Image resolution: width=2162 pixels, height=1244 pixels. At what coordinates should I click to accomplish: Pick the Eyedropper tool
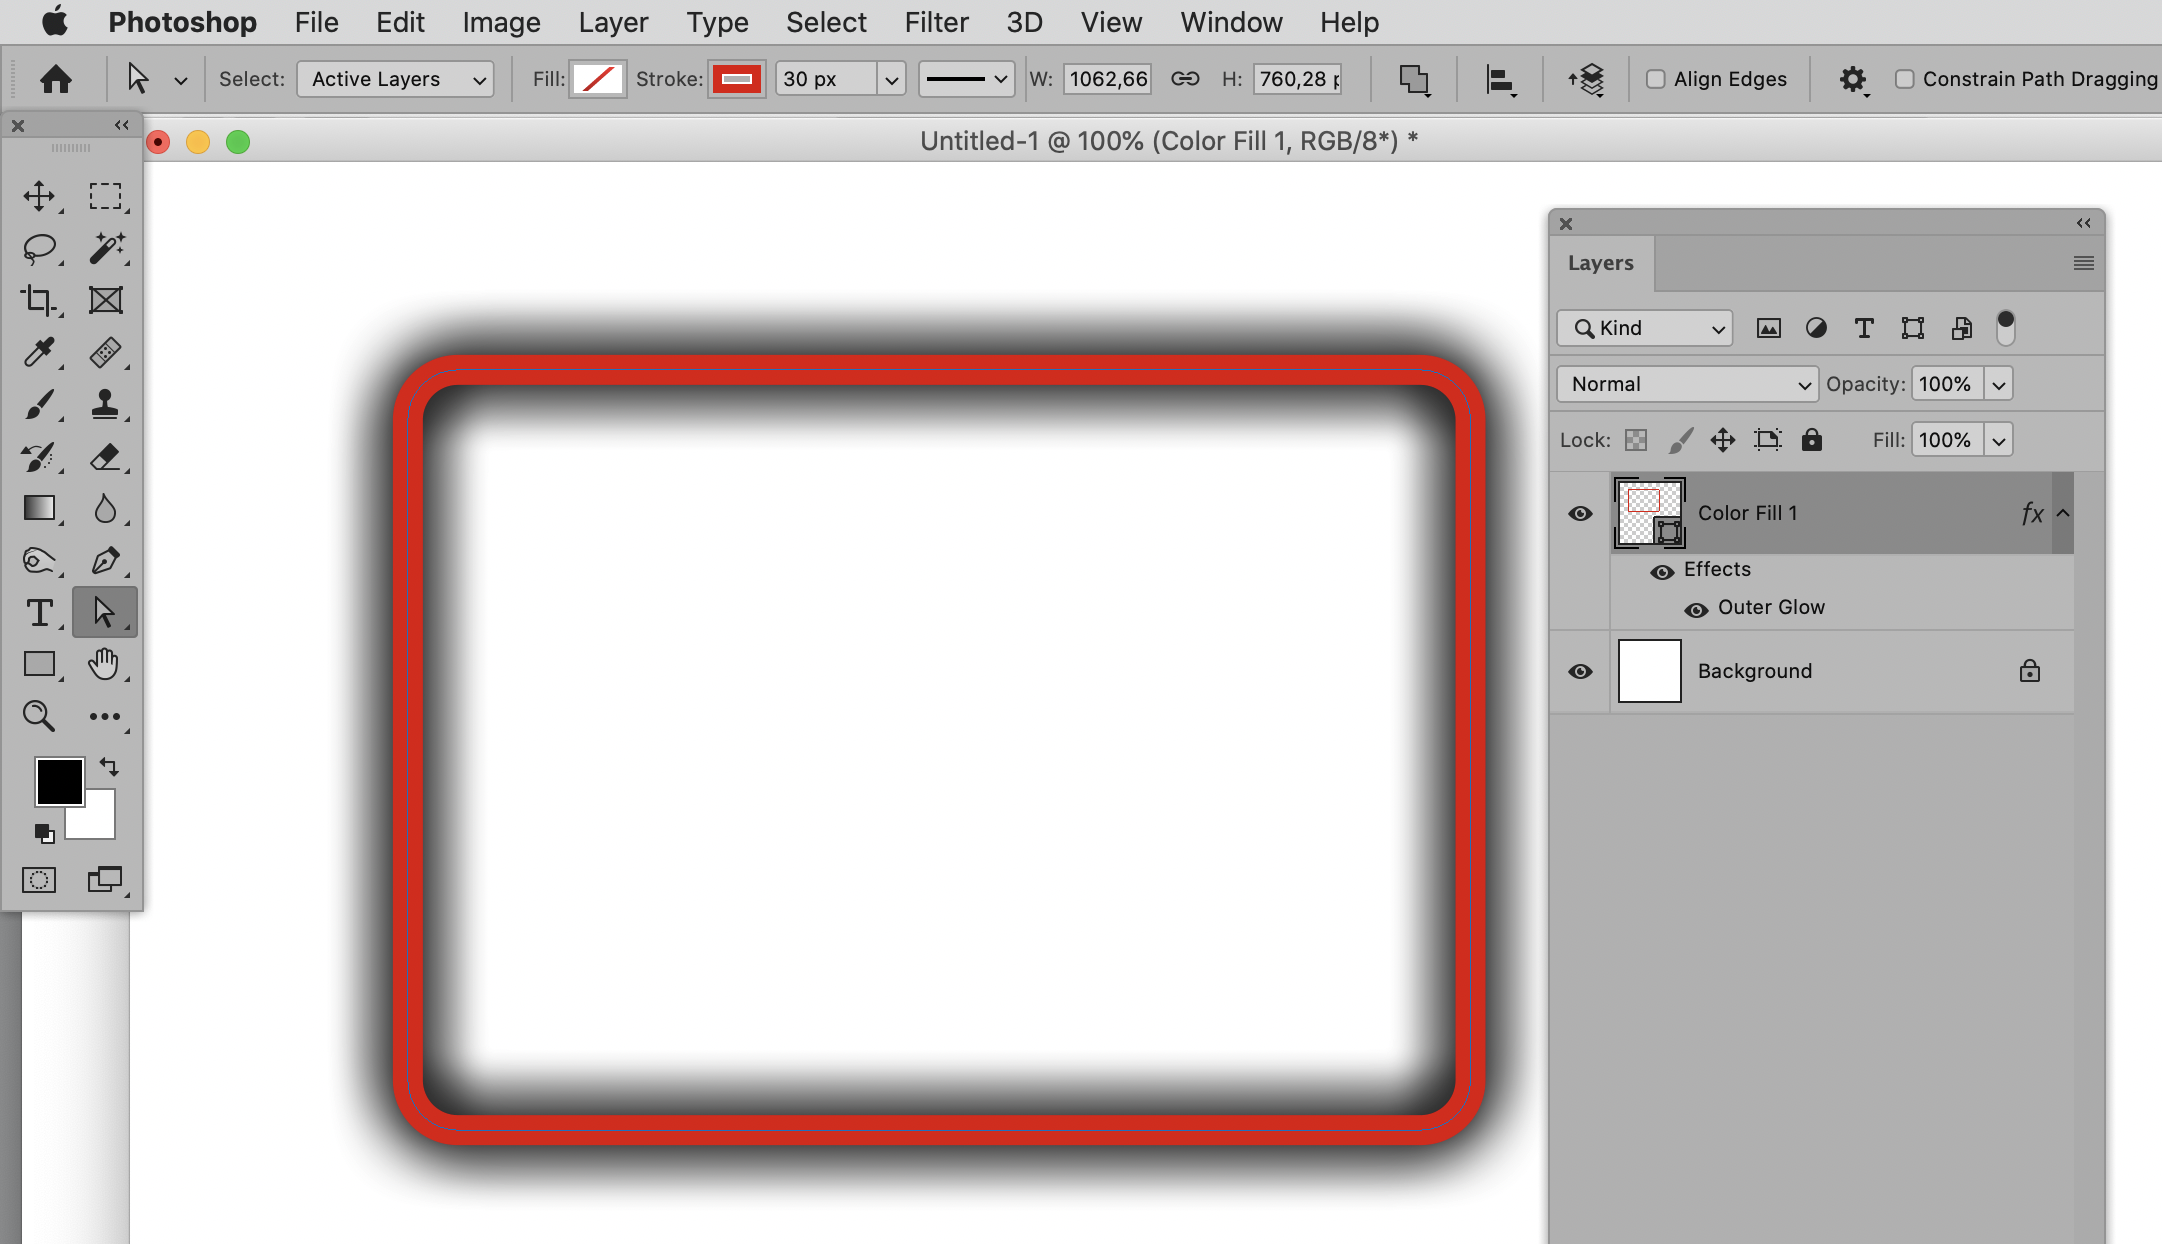(x=39, y=352)
